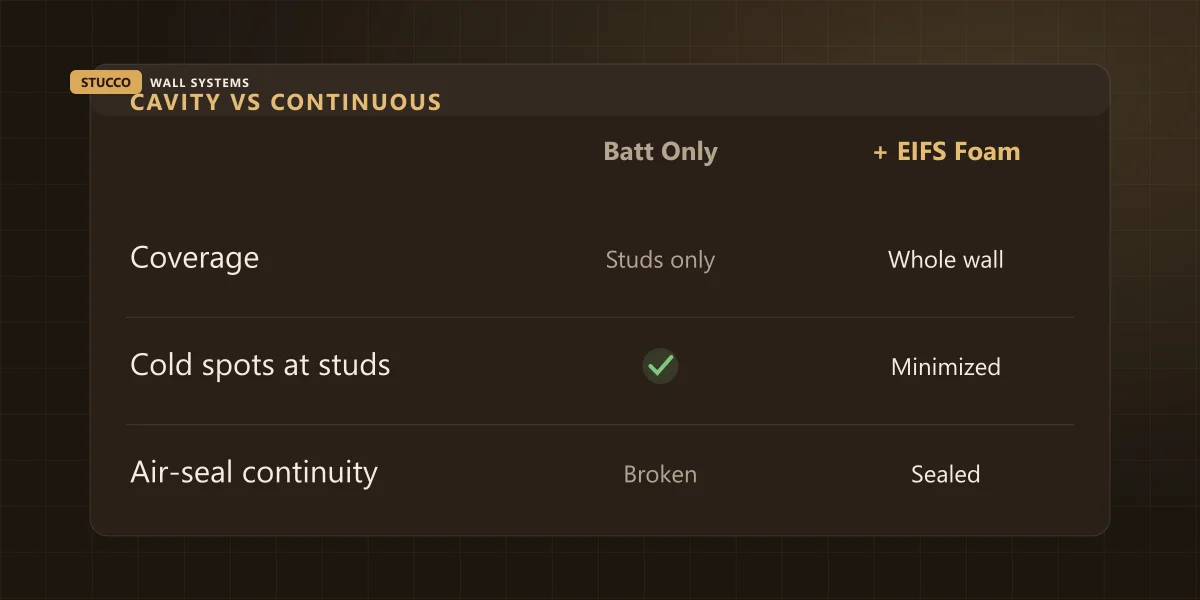
Task: Click the Cold spots at studs label
Action: 260,365
